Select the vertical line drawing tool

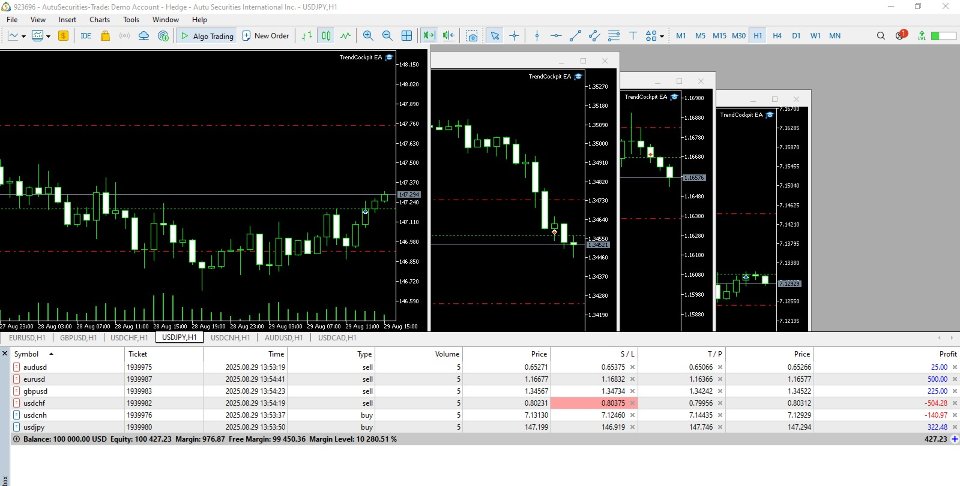537,36
